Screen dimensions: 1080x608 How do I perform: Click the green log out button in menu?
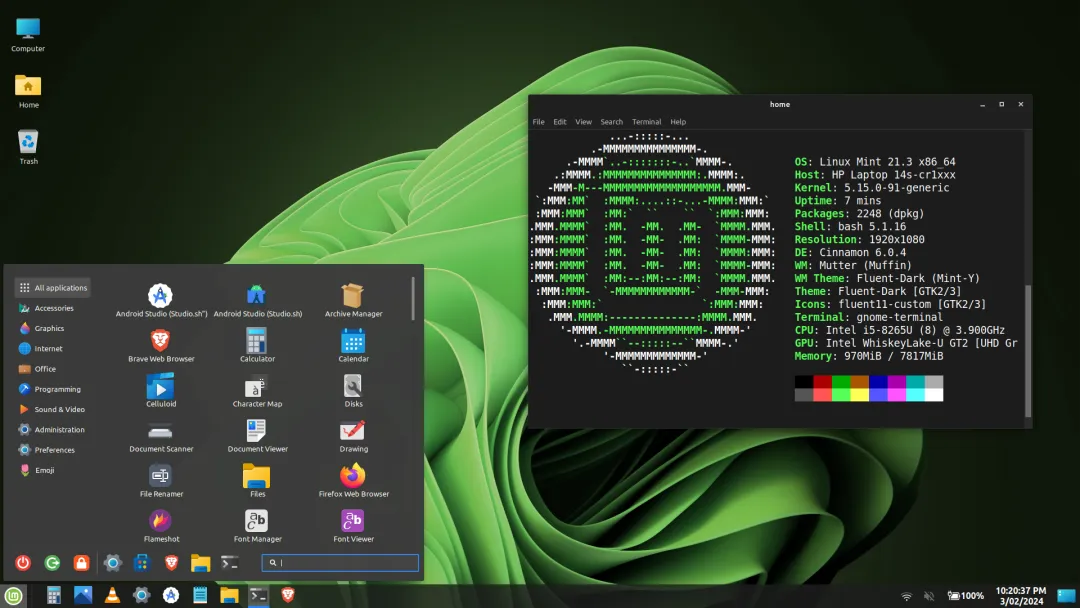(x=52, y=563)
